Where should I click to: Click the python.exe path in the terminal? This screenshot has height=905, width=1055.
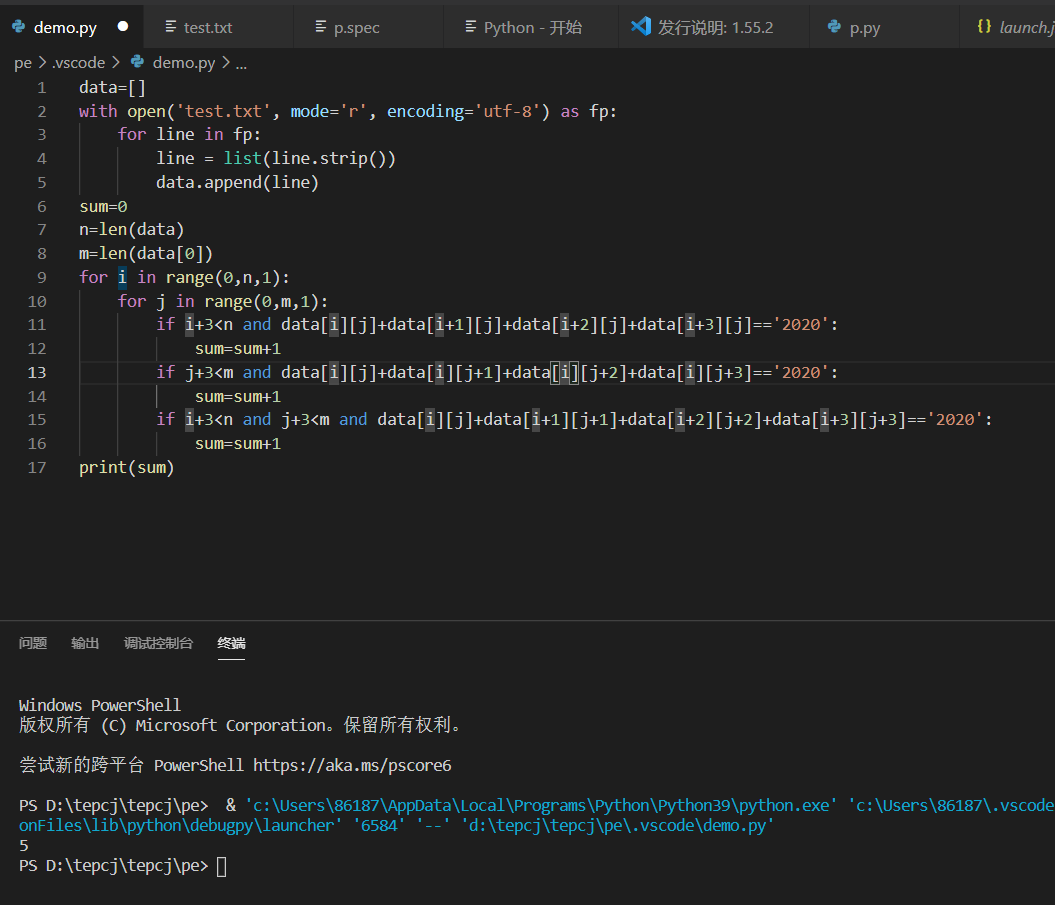(542, 805)
